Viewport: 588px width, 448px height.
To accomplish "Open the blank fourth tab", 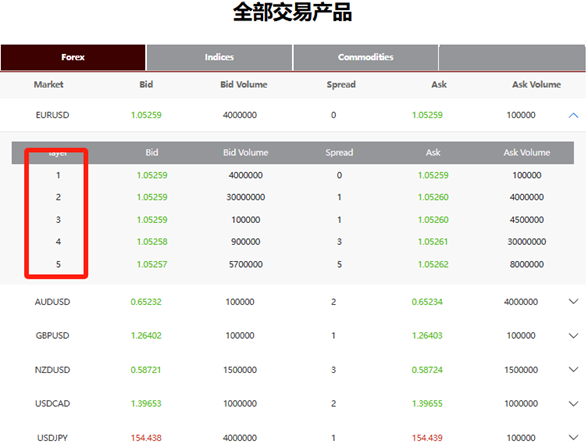I will coord(512,57).
